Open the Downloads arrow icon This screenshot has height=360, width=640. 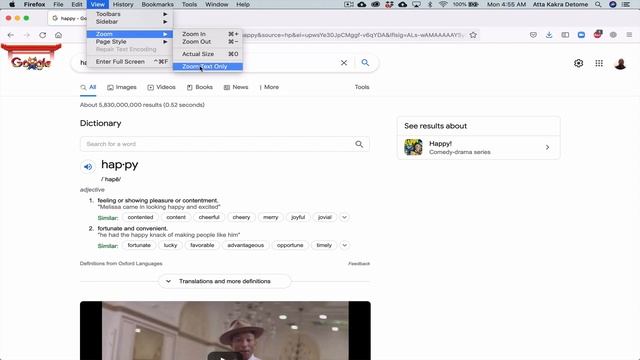coord(549,35)
